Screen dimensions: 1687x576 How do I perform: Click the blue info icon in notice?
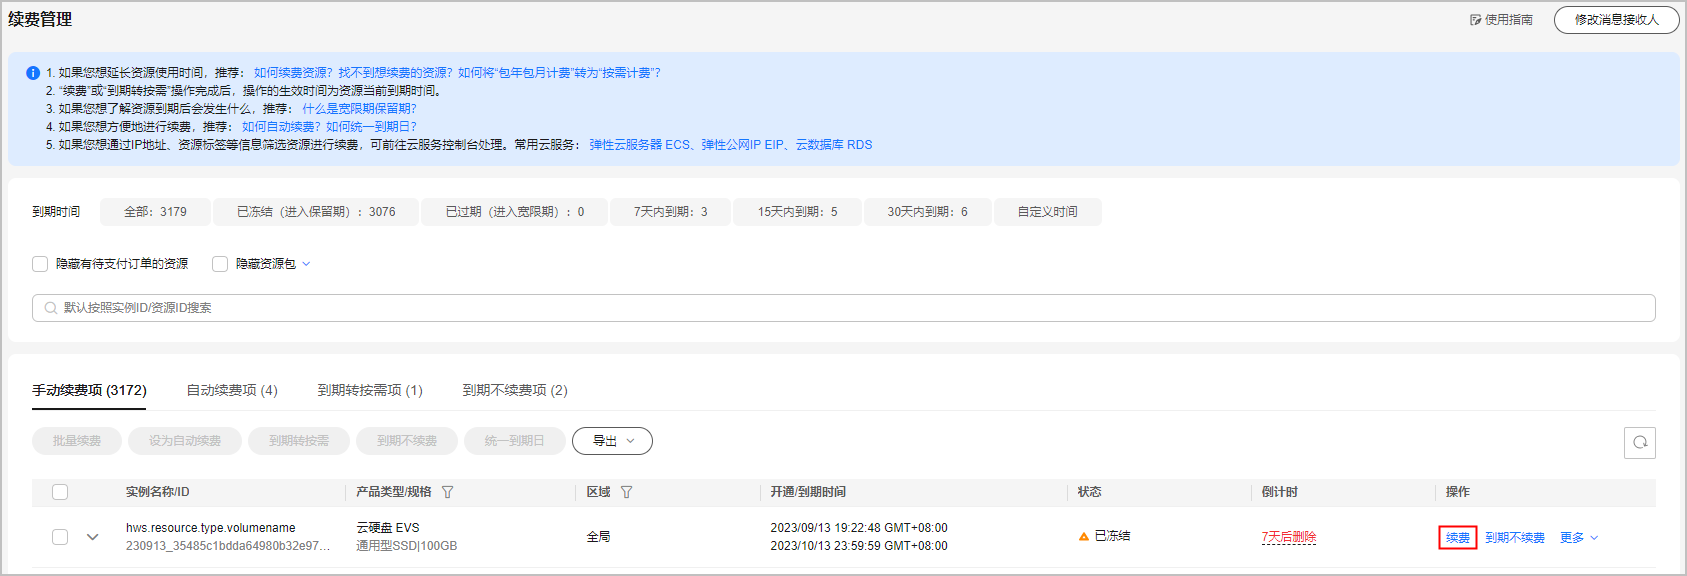pyautogui.click(x=33, y=73)
